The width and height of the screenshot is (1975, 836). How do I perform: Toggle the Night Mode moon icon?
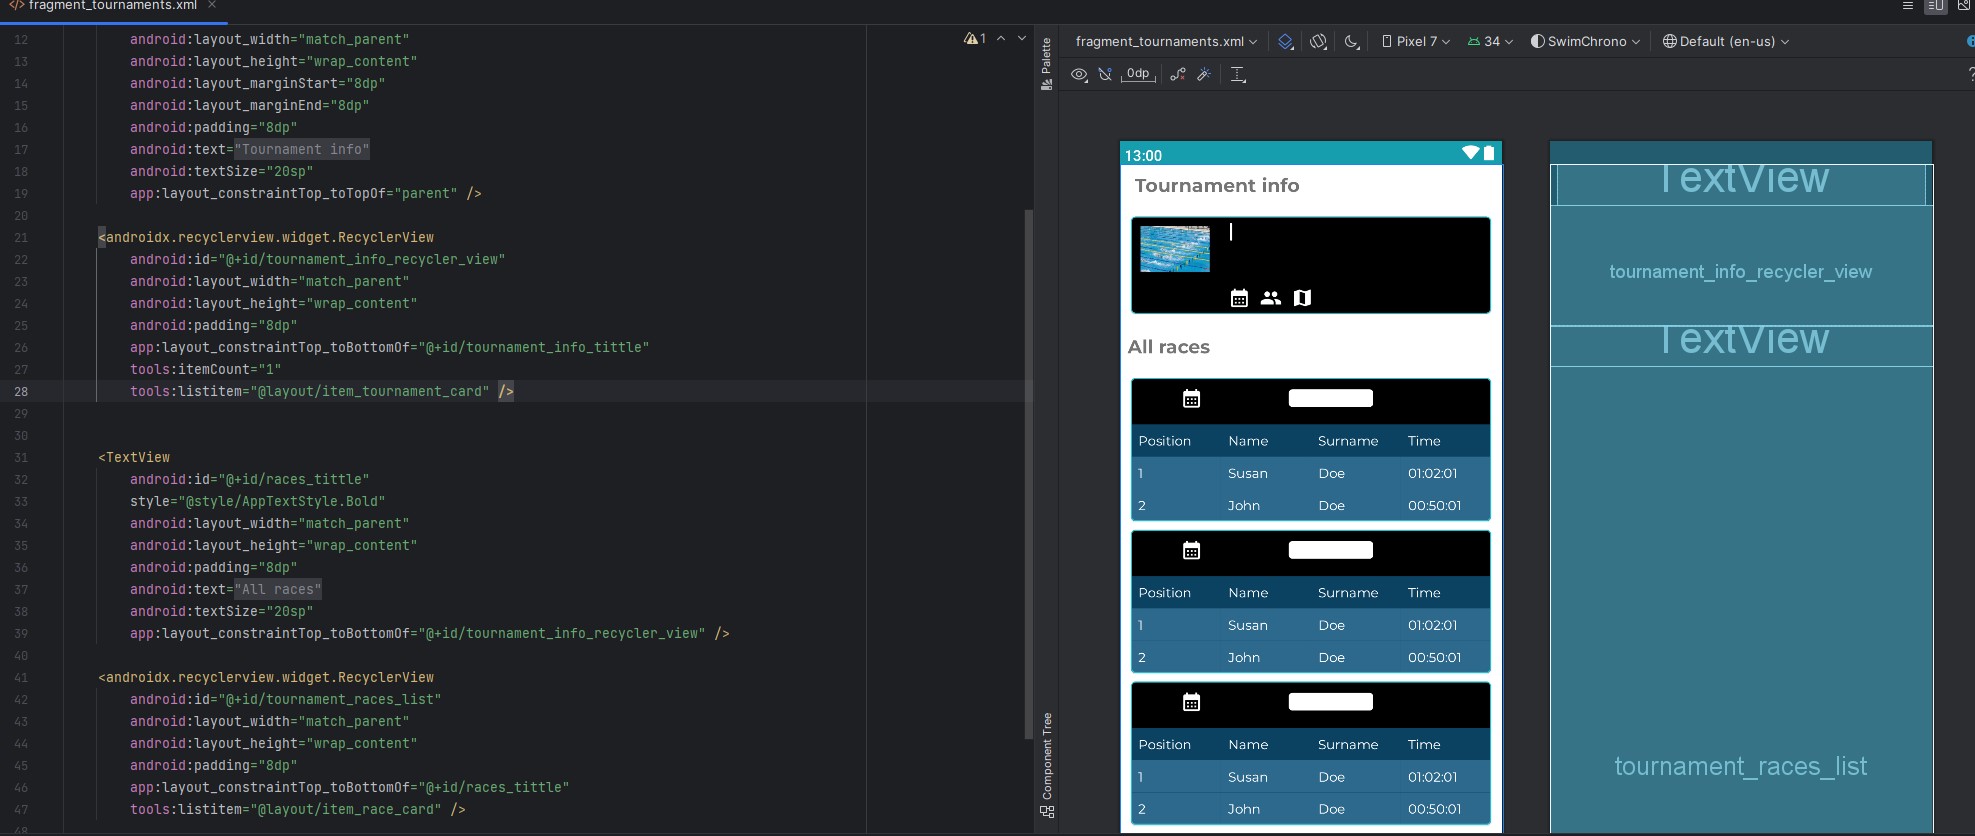pos(1352,41)
